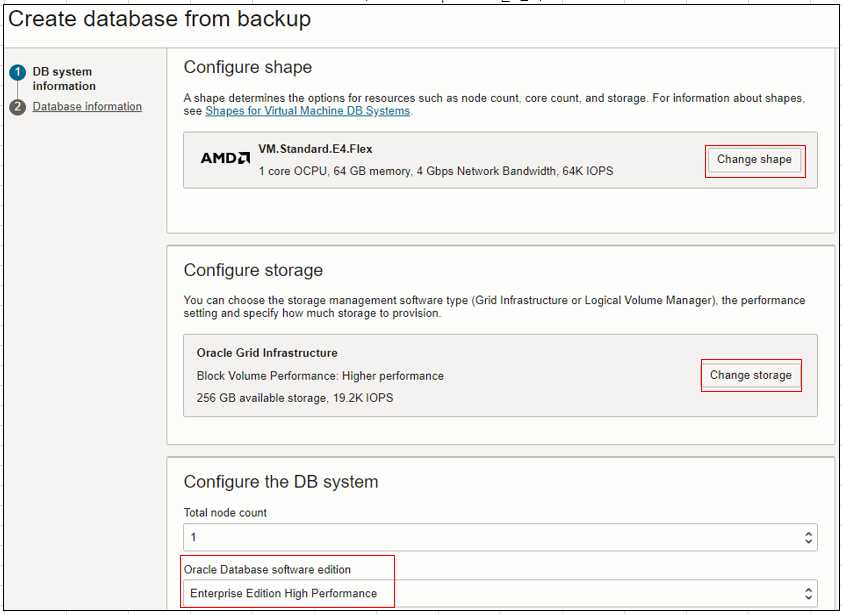The image size is (842, 614).
Task: Go to Database information step
Action: [x=87, y=106]
